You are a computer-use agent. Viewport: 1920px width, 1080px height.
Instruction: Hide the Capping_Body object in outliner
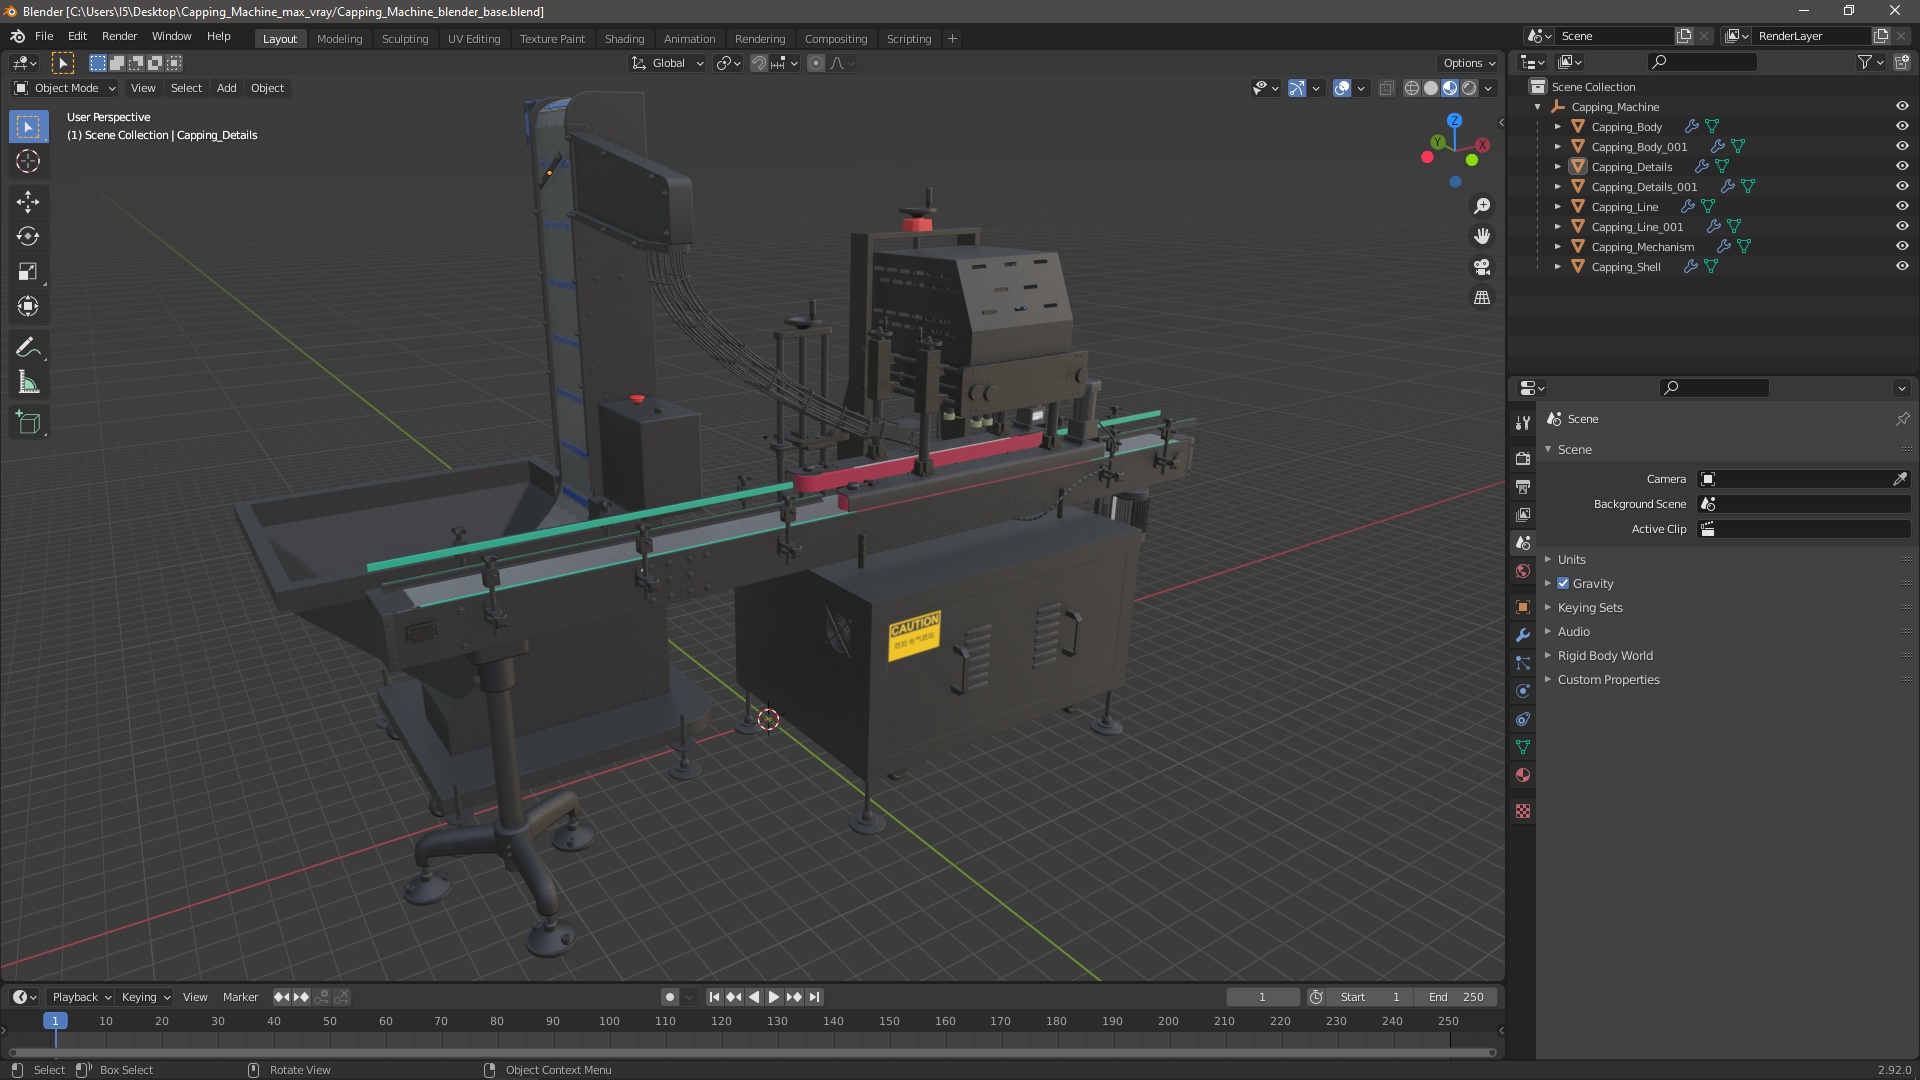(x=1902, y=126)
